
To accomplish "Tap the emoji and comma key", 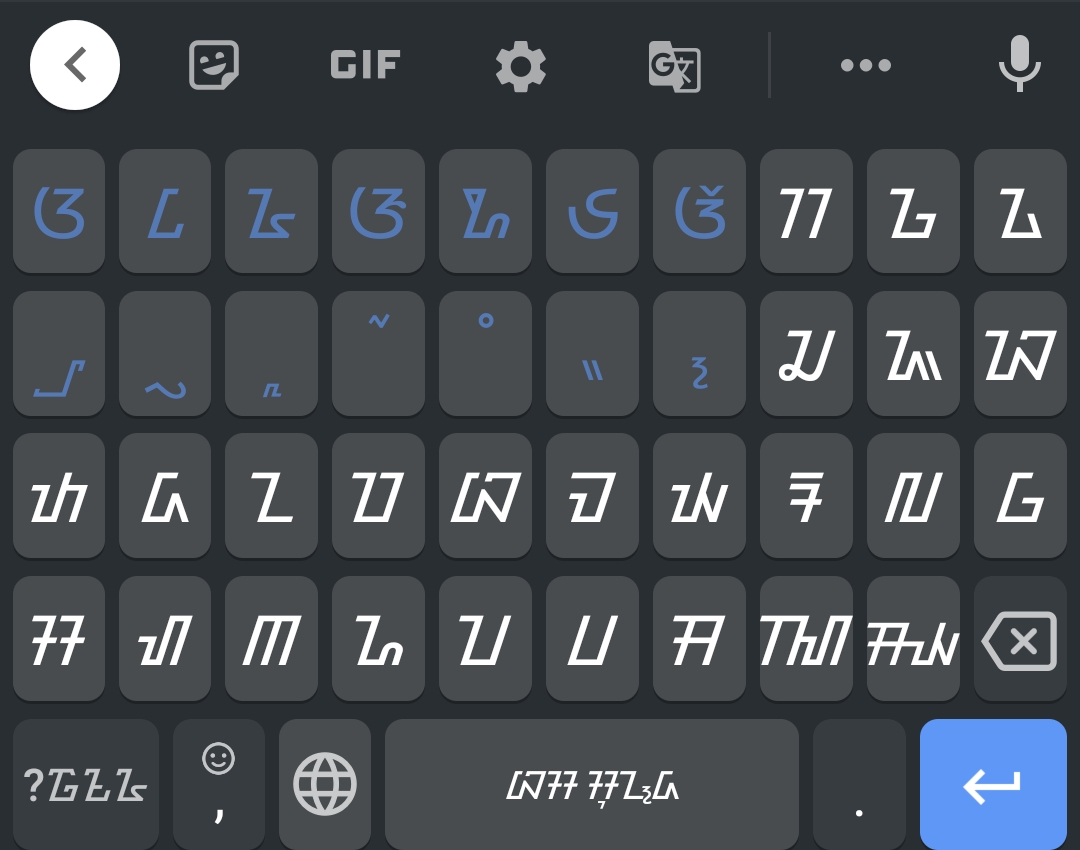I will point(218,785).
